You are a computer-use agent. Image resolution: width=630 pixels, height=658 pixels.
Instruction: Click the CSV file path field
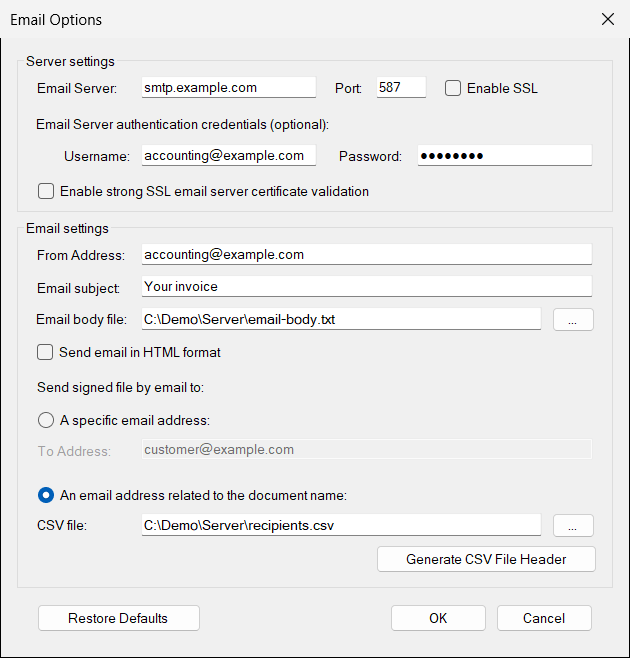pyautogui.click(x=341, y=525)
